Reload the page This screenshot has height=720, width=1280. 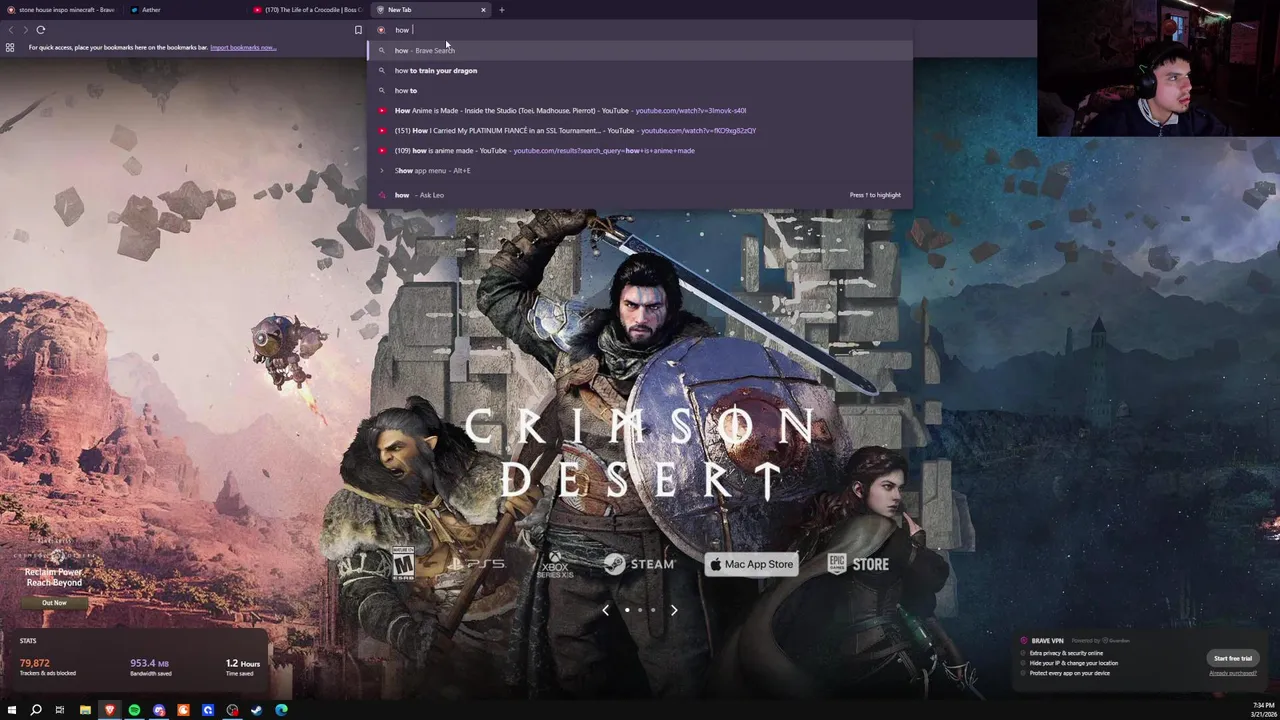41,30
